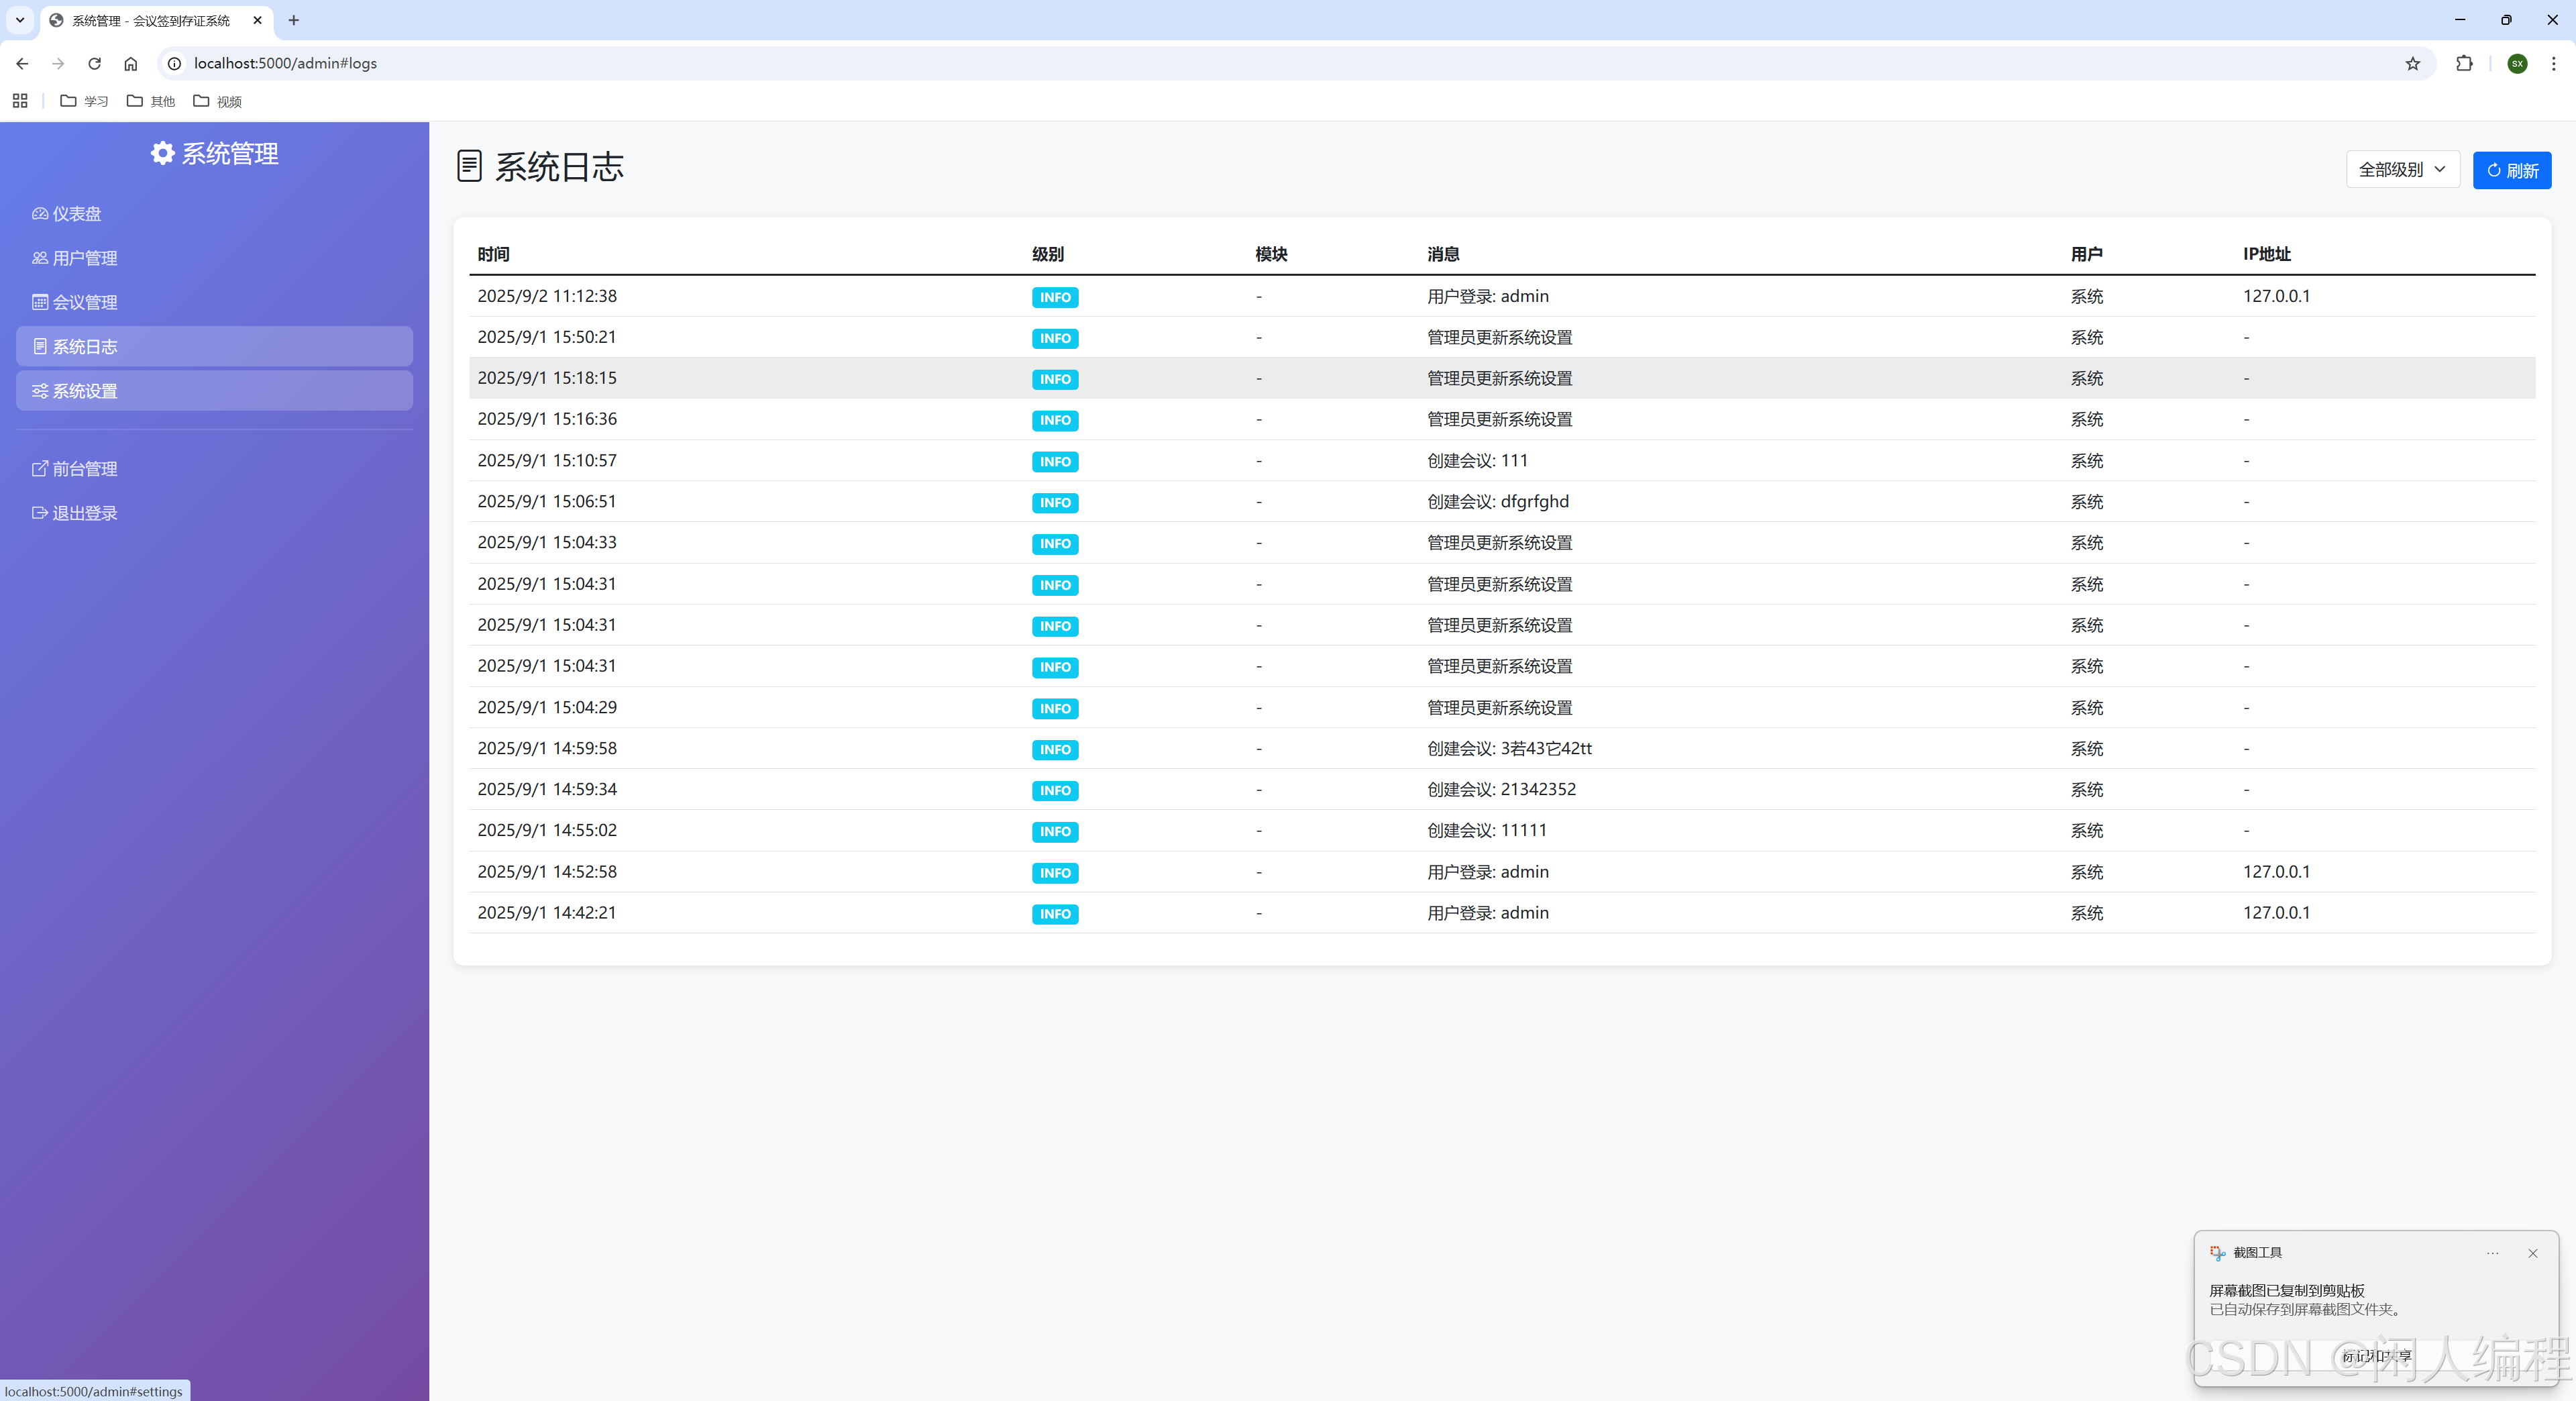Click the IP 127.0.0.1 in the 11:12:38 row
This screenshot has height=1401, width=2576.
[2276, 296]
